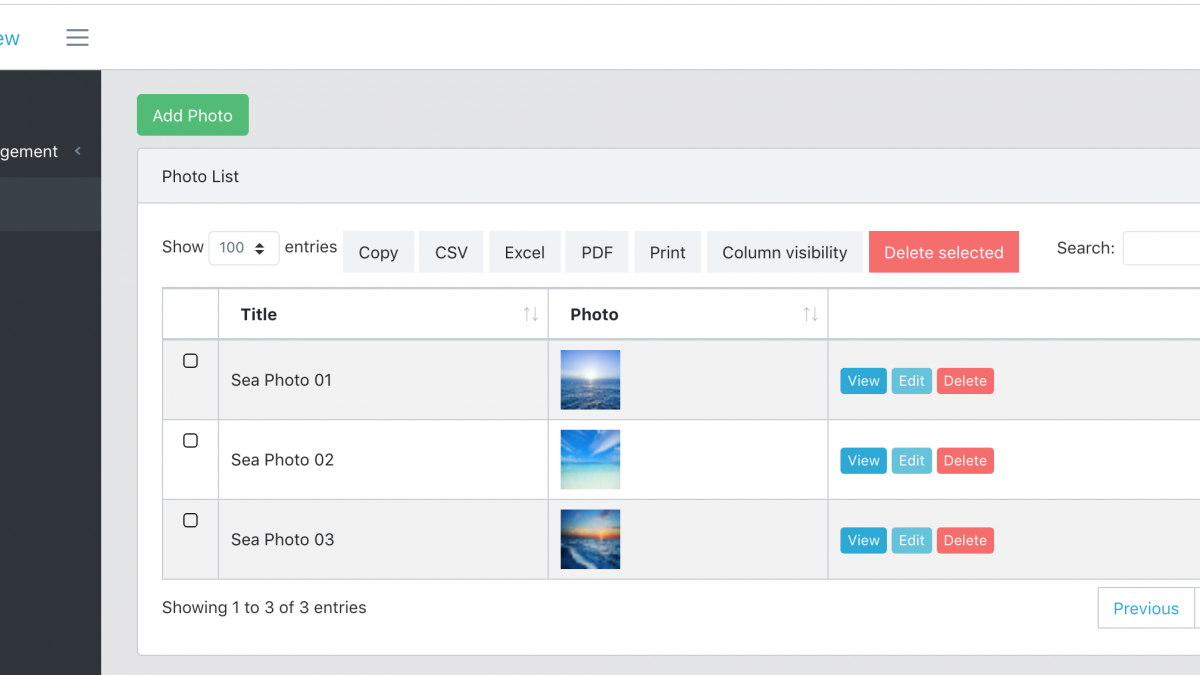The width and height of the screenshot is (1200, 675).
Task: Export the table to Excel
Action: point(524,252)
